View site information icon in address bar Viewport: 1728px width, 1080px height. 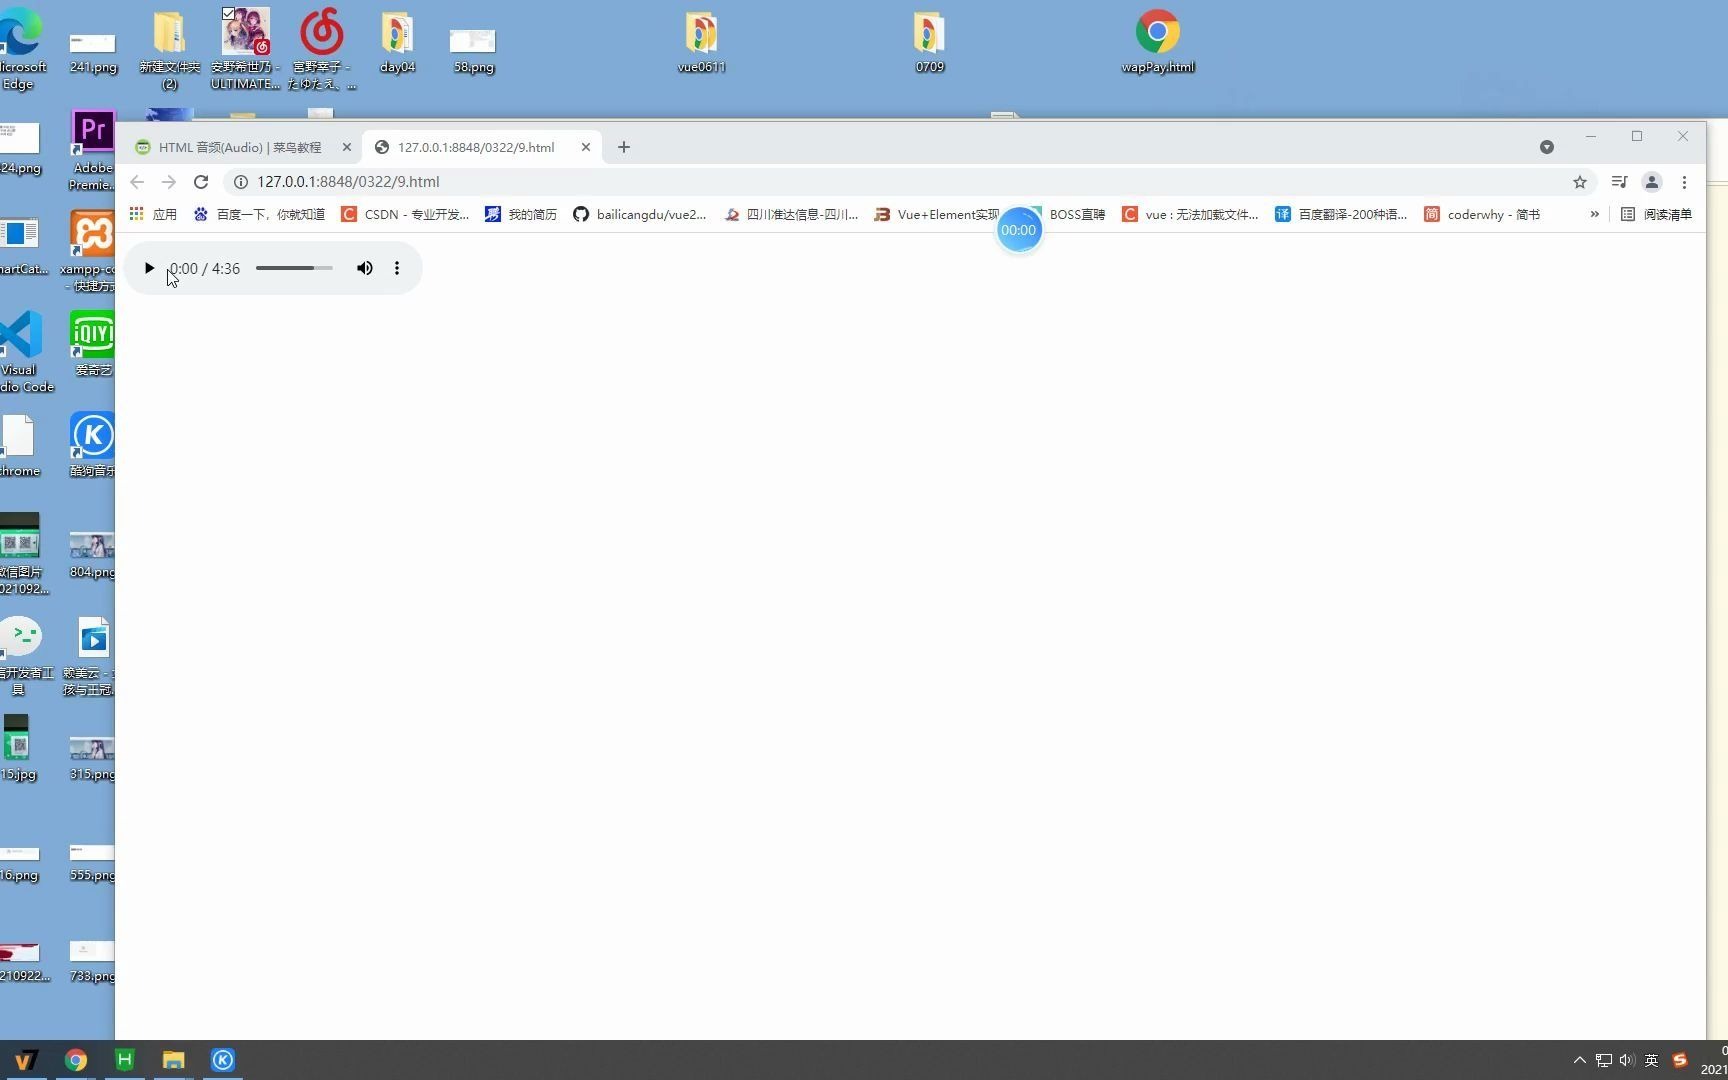click(x=241, y=182)
